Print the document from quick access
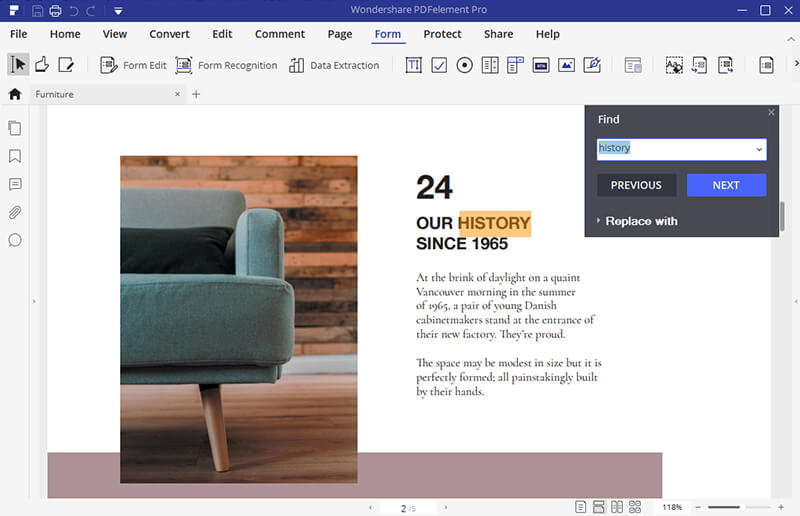 click(55, 10)
